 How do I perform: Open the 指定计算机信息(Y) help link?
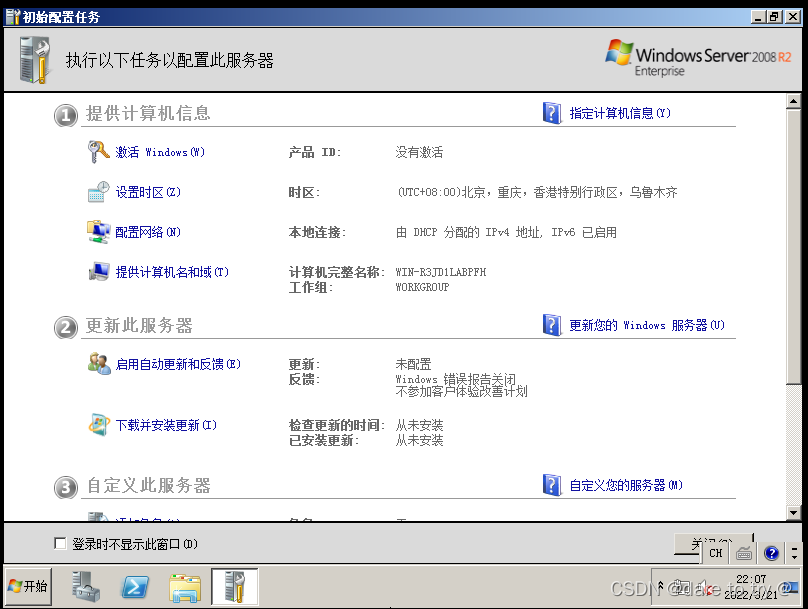pos(620,113)
